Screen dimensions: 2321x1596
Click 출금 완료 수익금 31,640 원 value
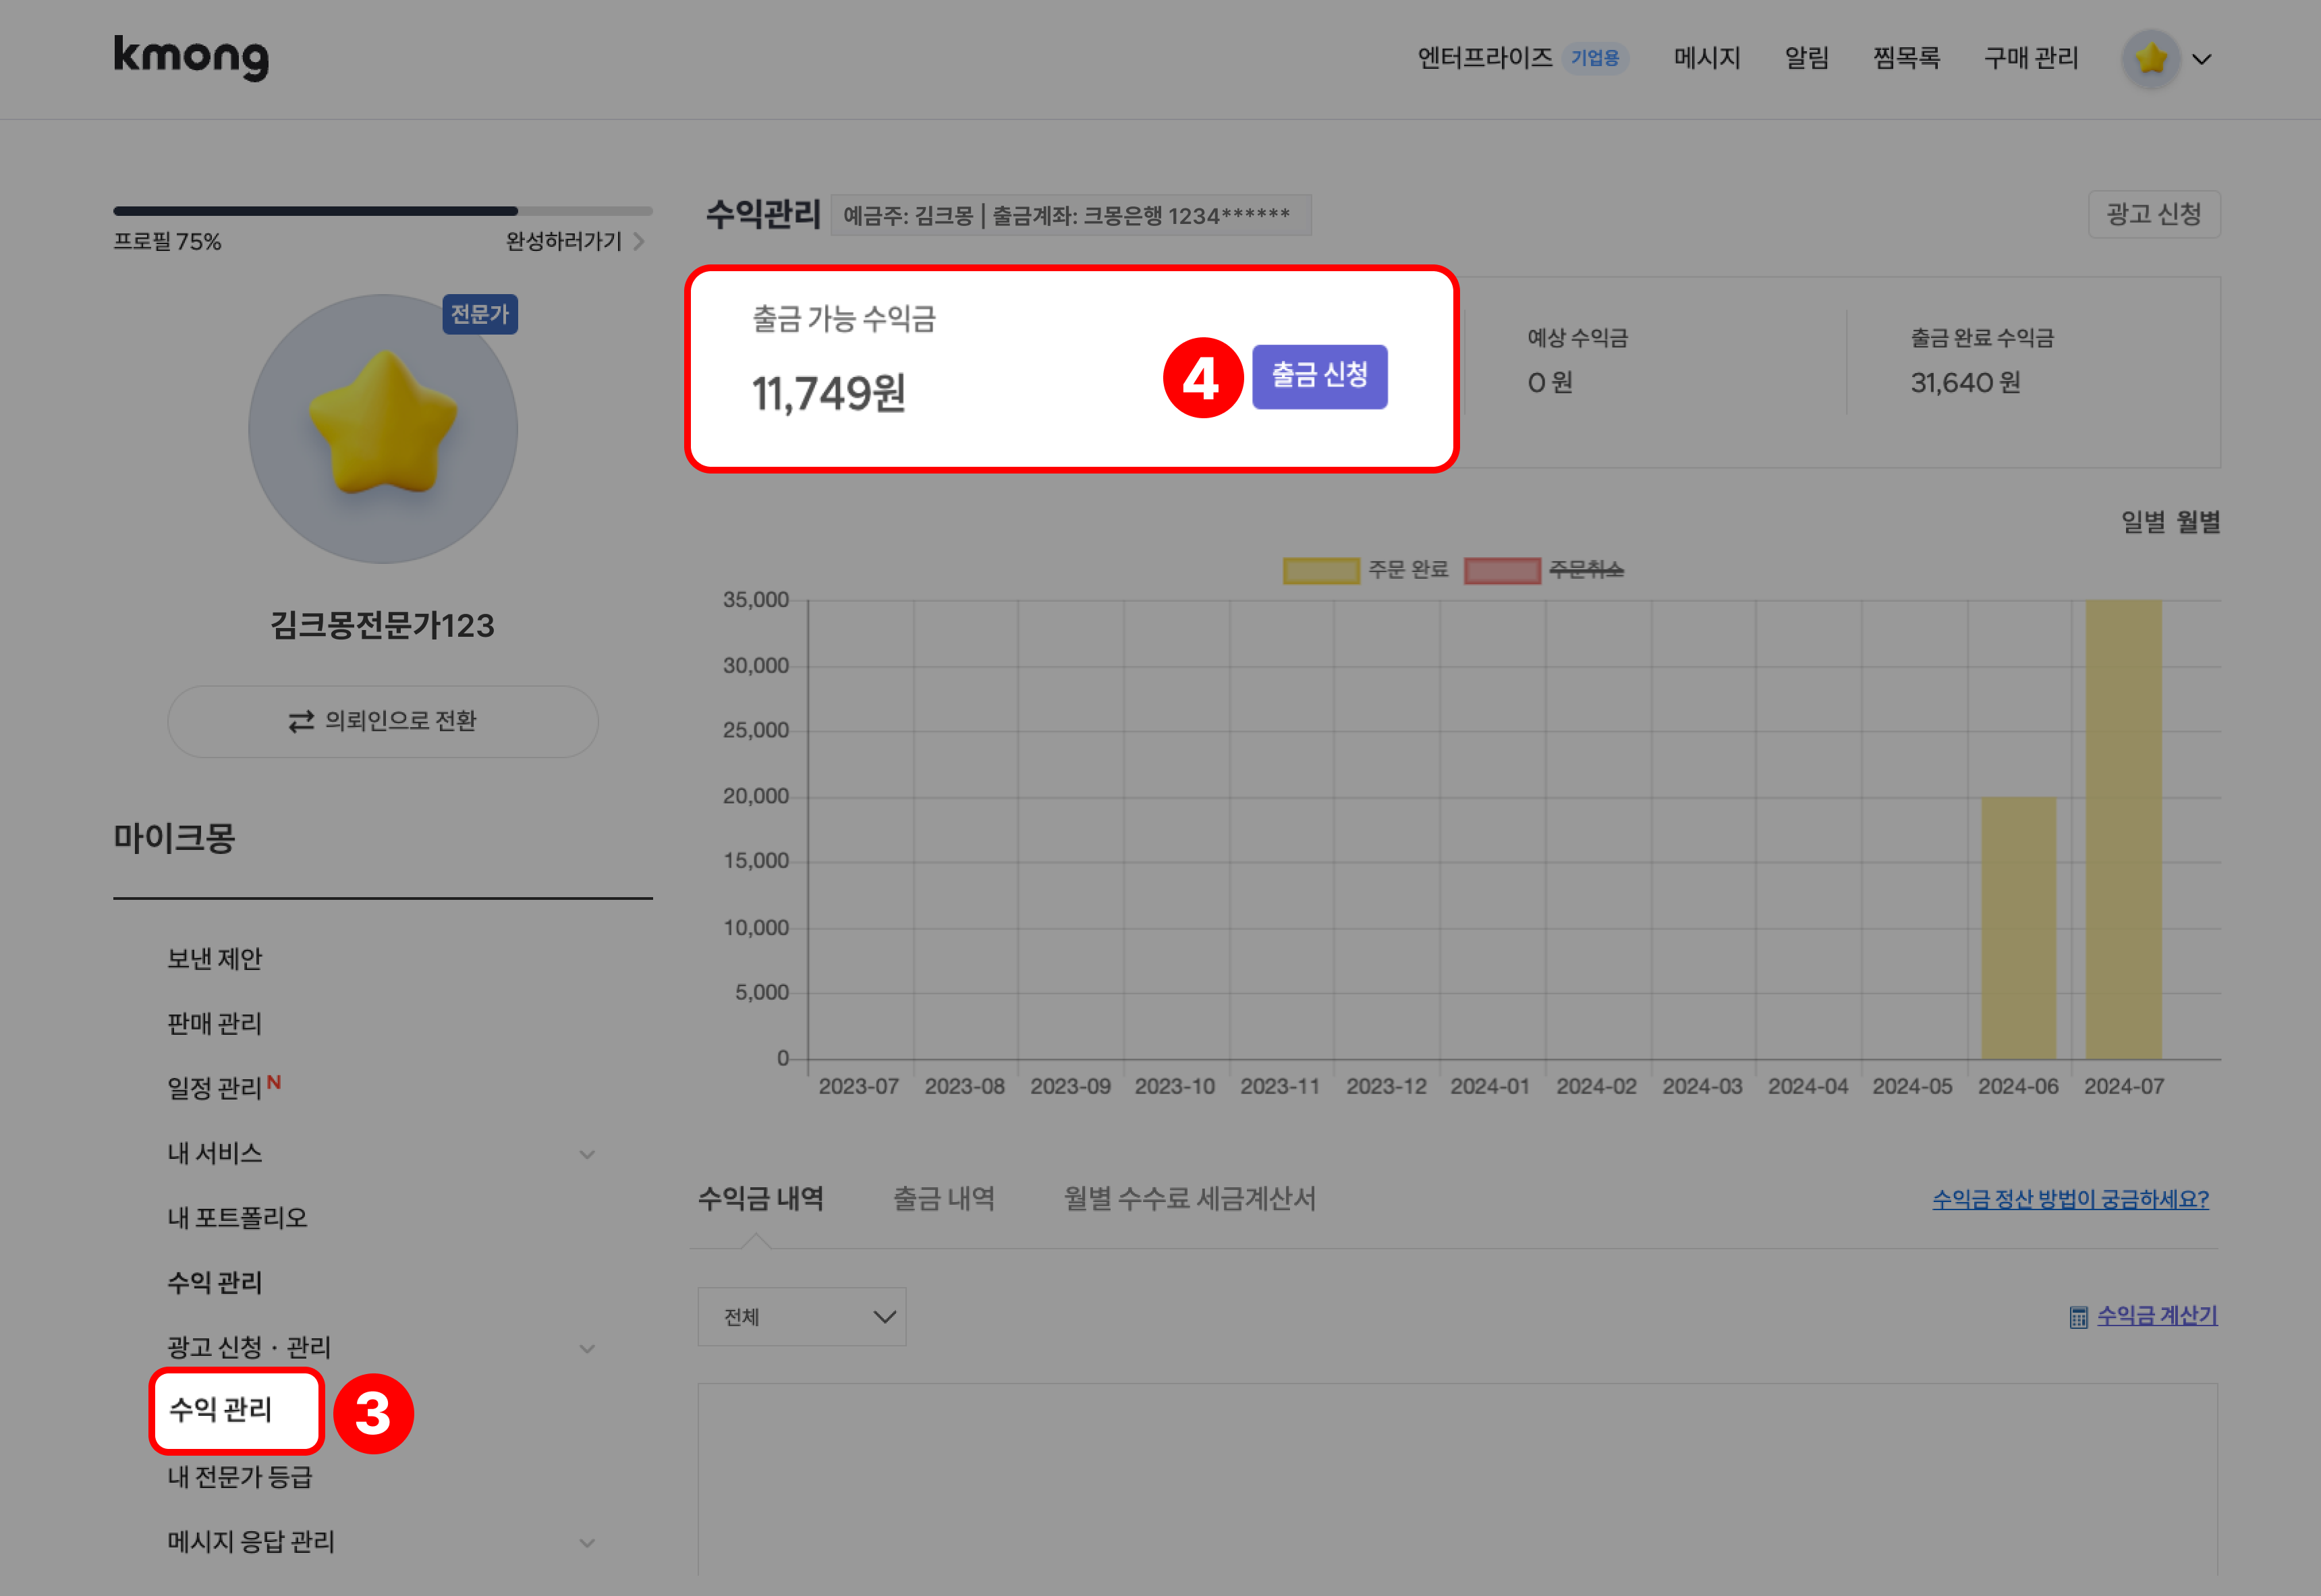point(1965,382)
